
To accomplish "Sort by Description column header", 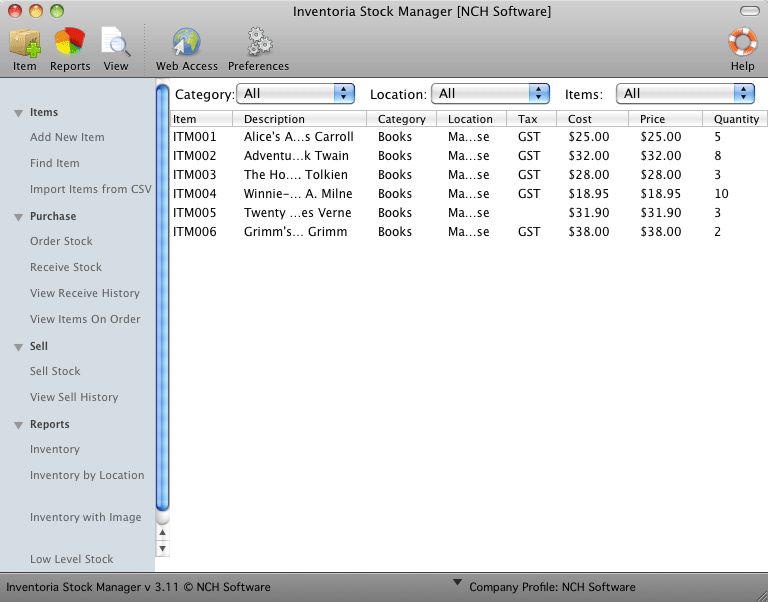I will (x=274, y=119).
